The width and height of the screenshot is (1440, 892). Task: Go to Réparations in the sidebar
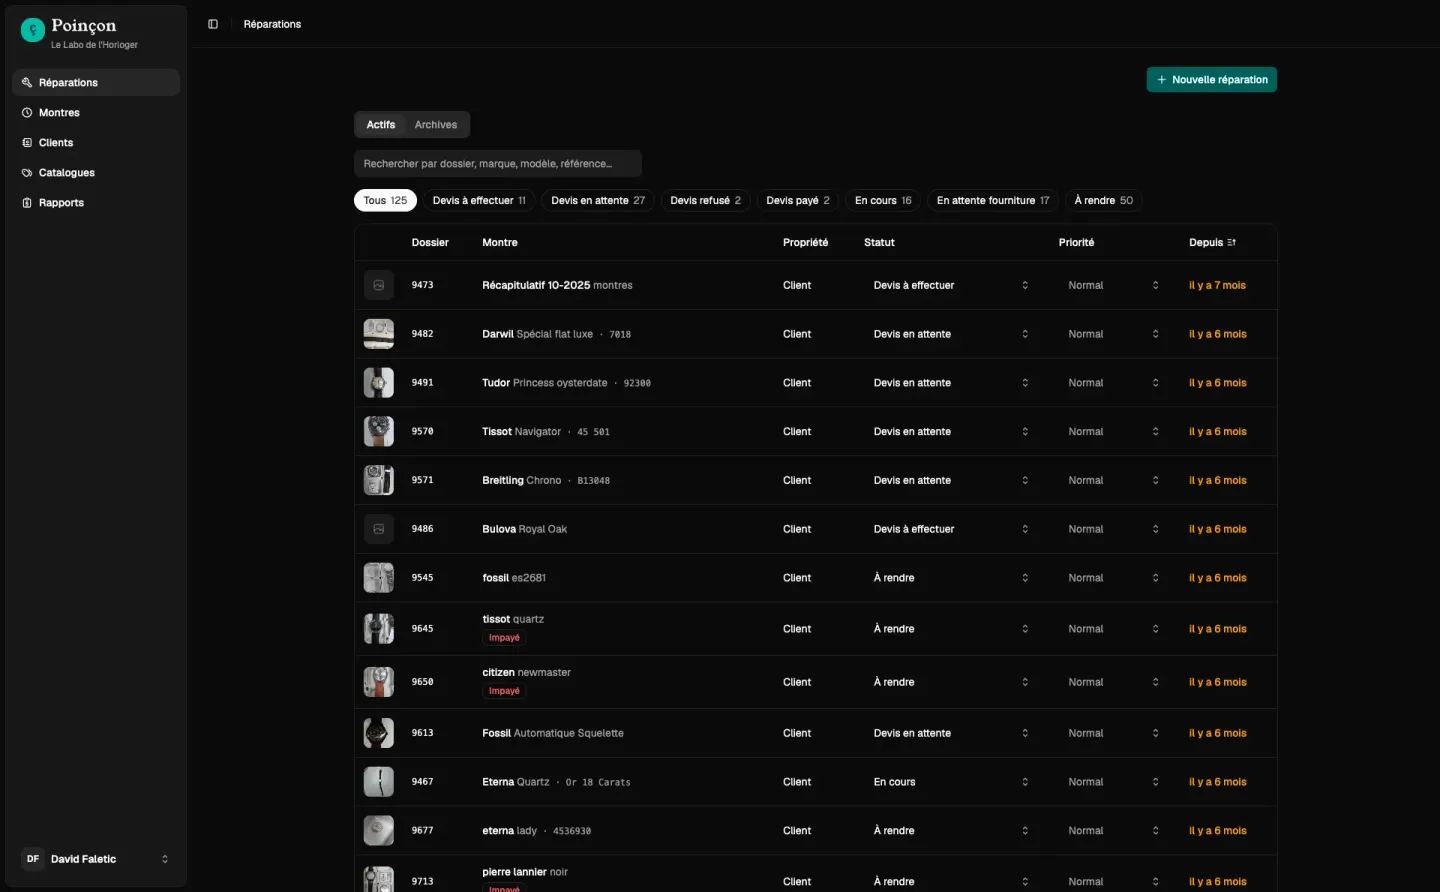(x=96, y=83)
